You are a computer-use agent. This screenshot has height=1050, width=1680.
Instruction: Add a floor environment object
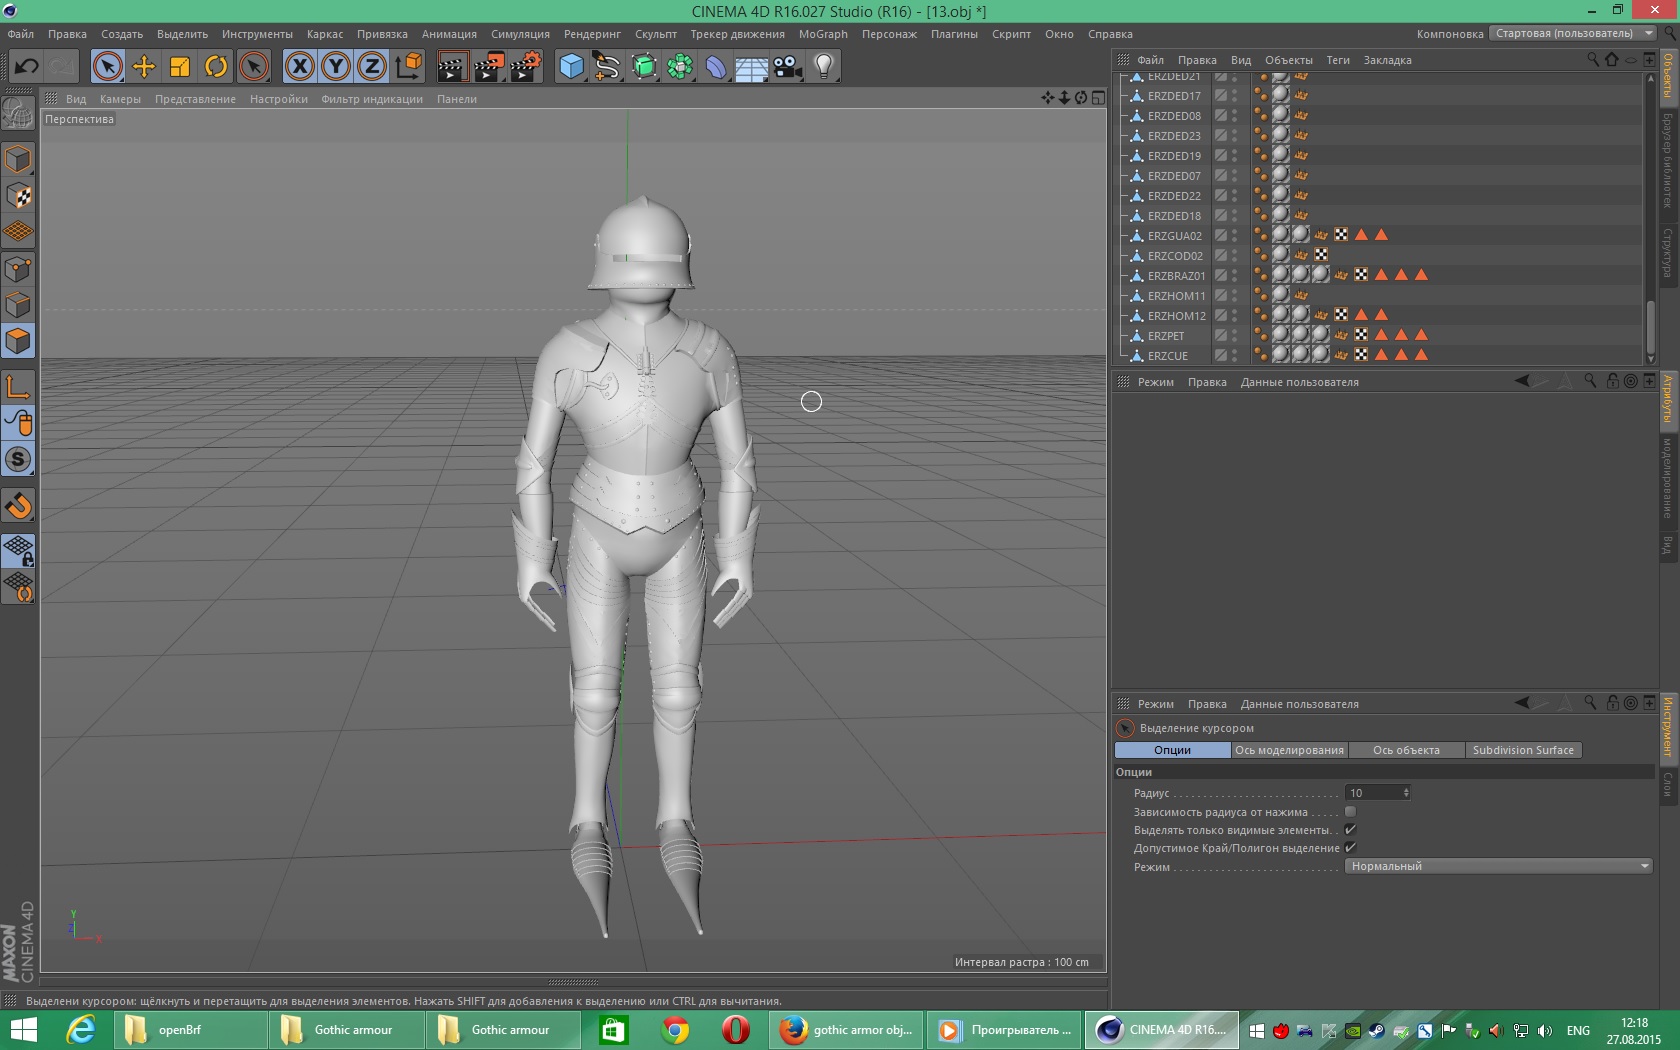click(751, 67)
